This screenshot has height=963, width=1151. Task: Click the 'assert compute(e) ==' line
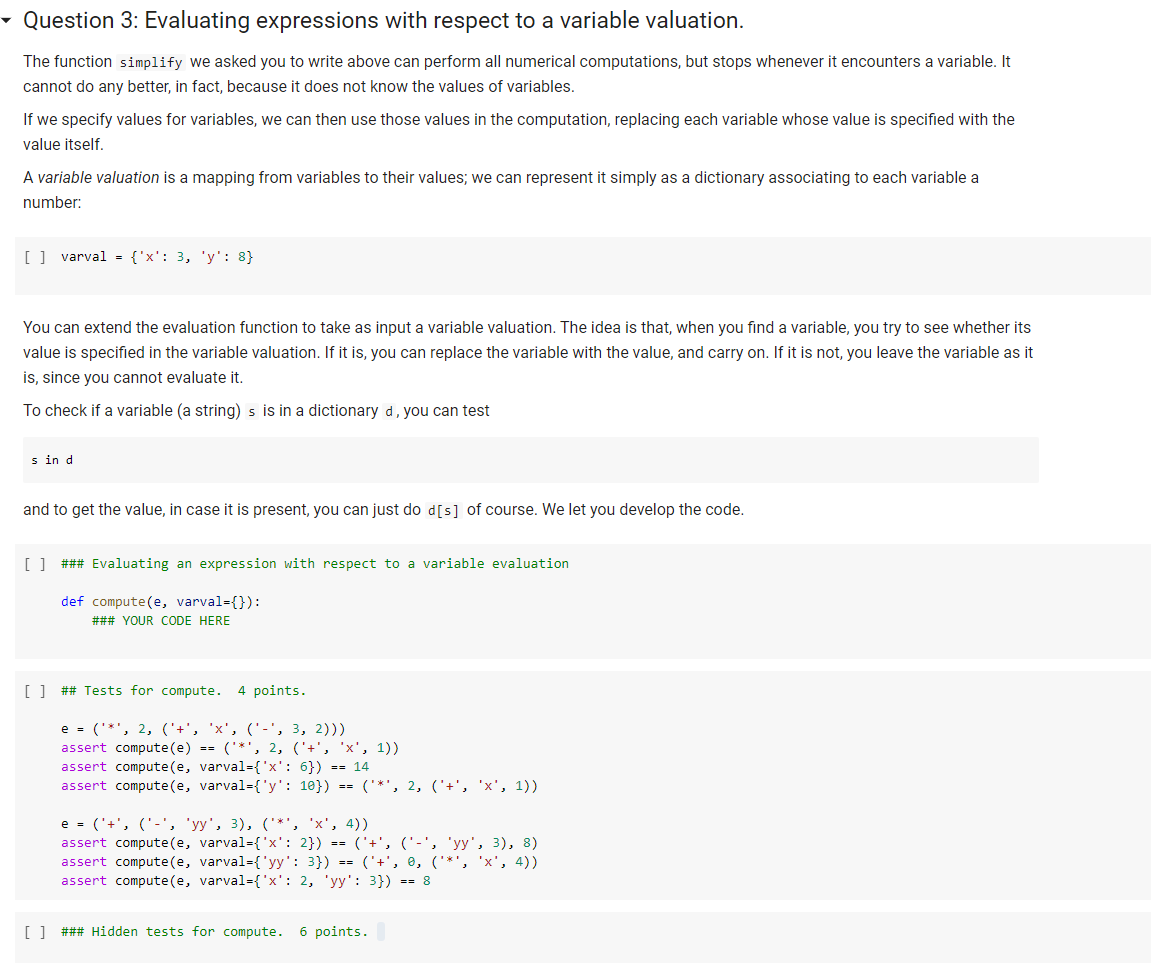click(230, 748)
